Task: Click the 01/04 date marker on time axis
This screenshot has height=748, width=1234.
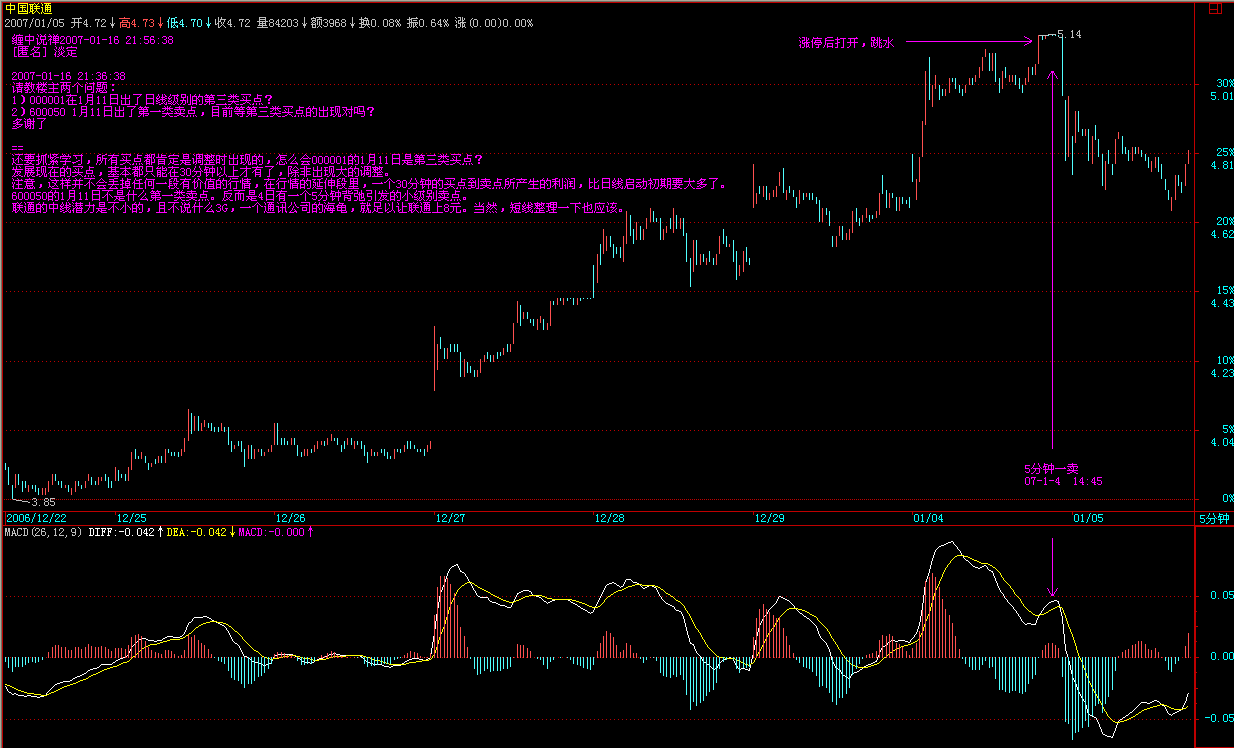Action: click(928, 518)
